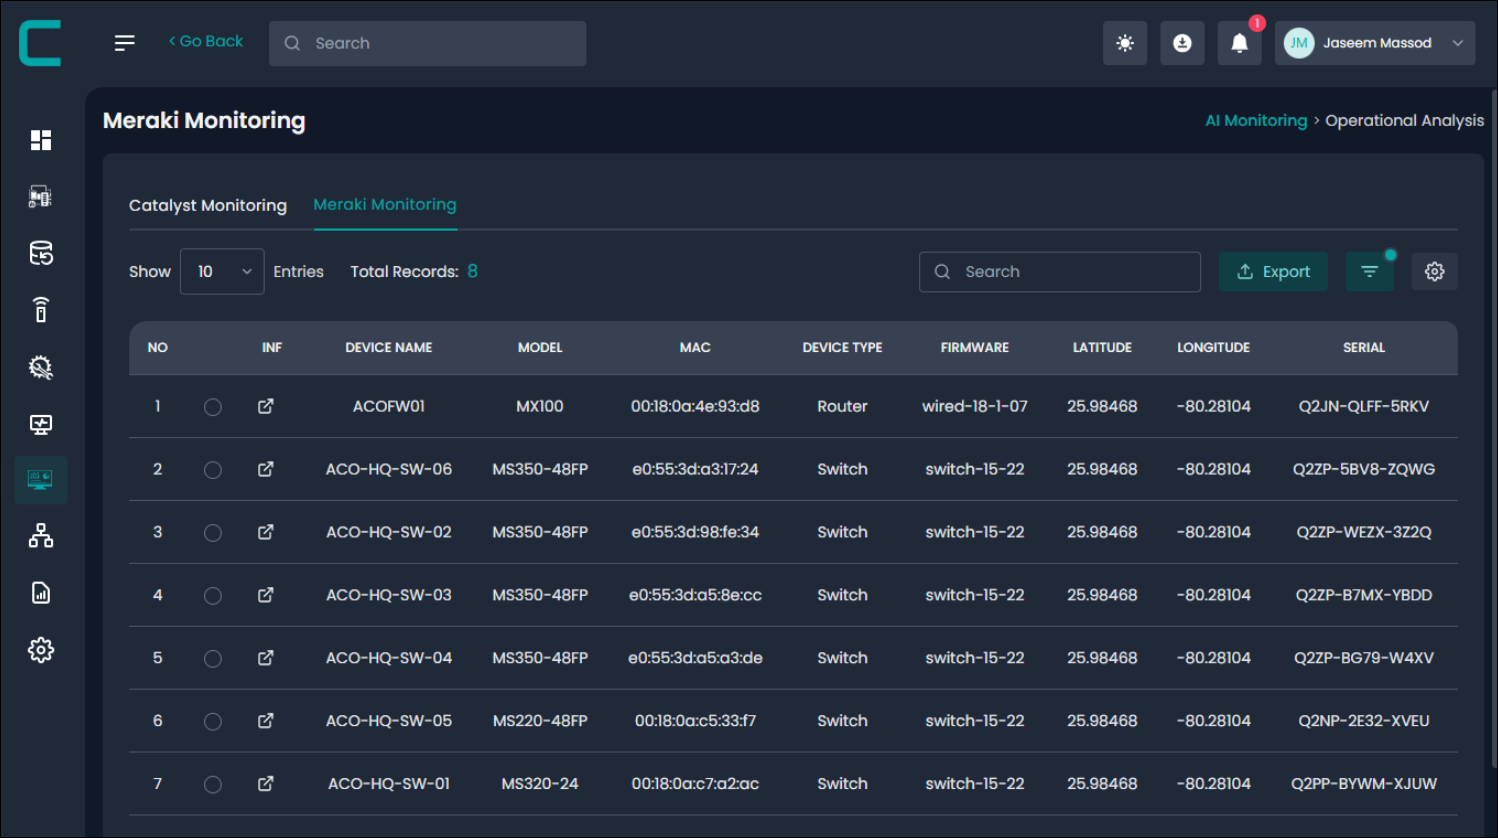Open the reports document sidebar icon

[x=41, y=593]
